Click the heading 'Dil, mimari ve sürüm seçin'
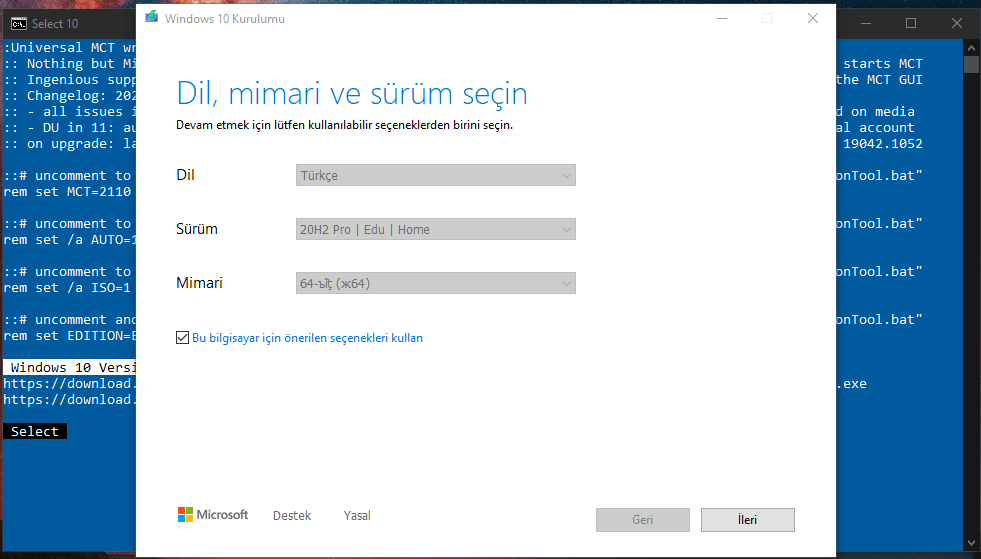The width and height of the screenshot is (981, 559). (x=352, y=94)
